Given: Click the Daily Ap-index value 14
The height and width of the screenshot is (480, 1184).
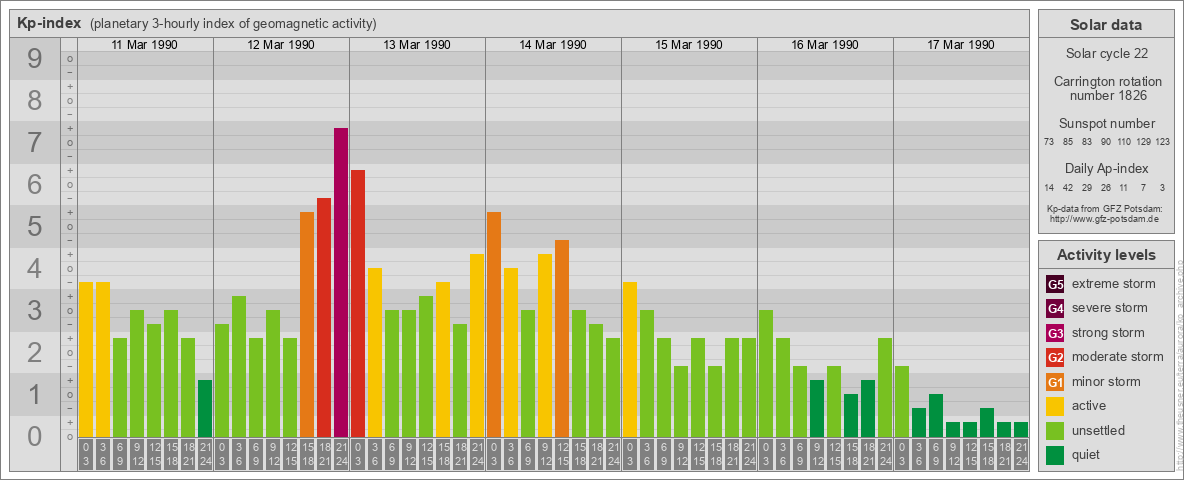Looking at the screenshot, I should pyautogui.click(x=1049, y=187).
